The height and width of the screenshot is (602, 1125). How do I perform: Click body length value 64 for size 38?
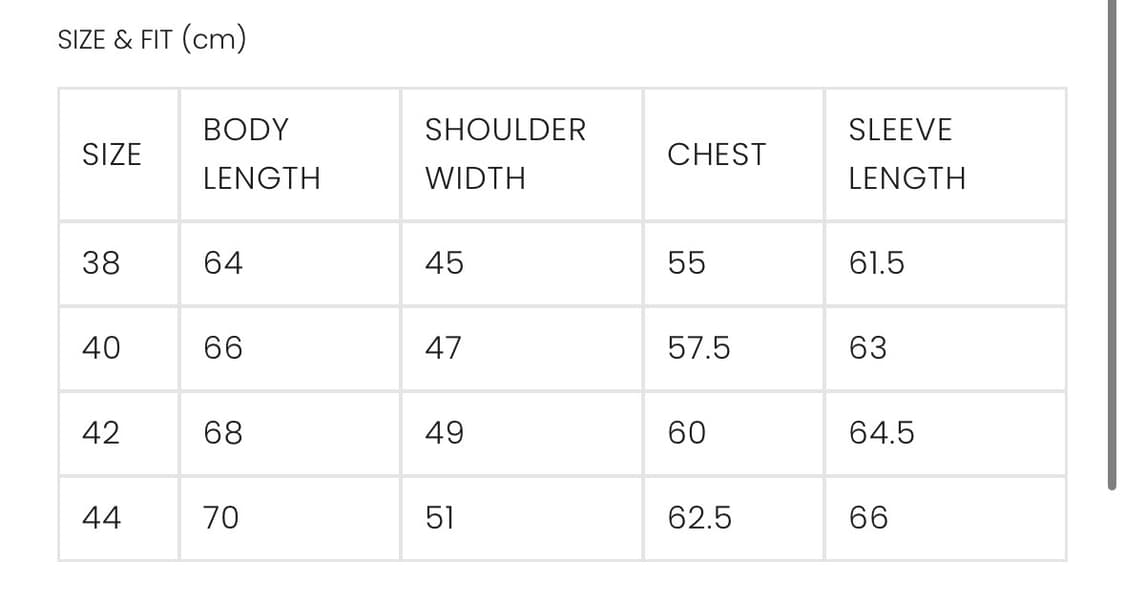pyautogui.click(x=223, y=263)
